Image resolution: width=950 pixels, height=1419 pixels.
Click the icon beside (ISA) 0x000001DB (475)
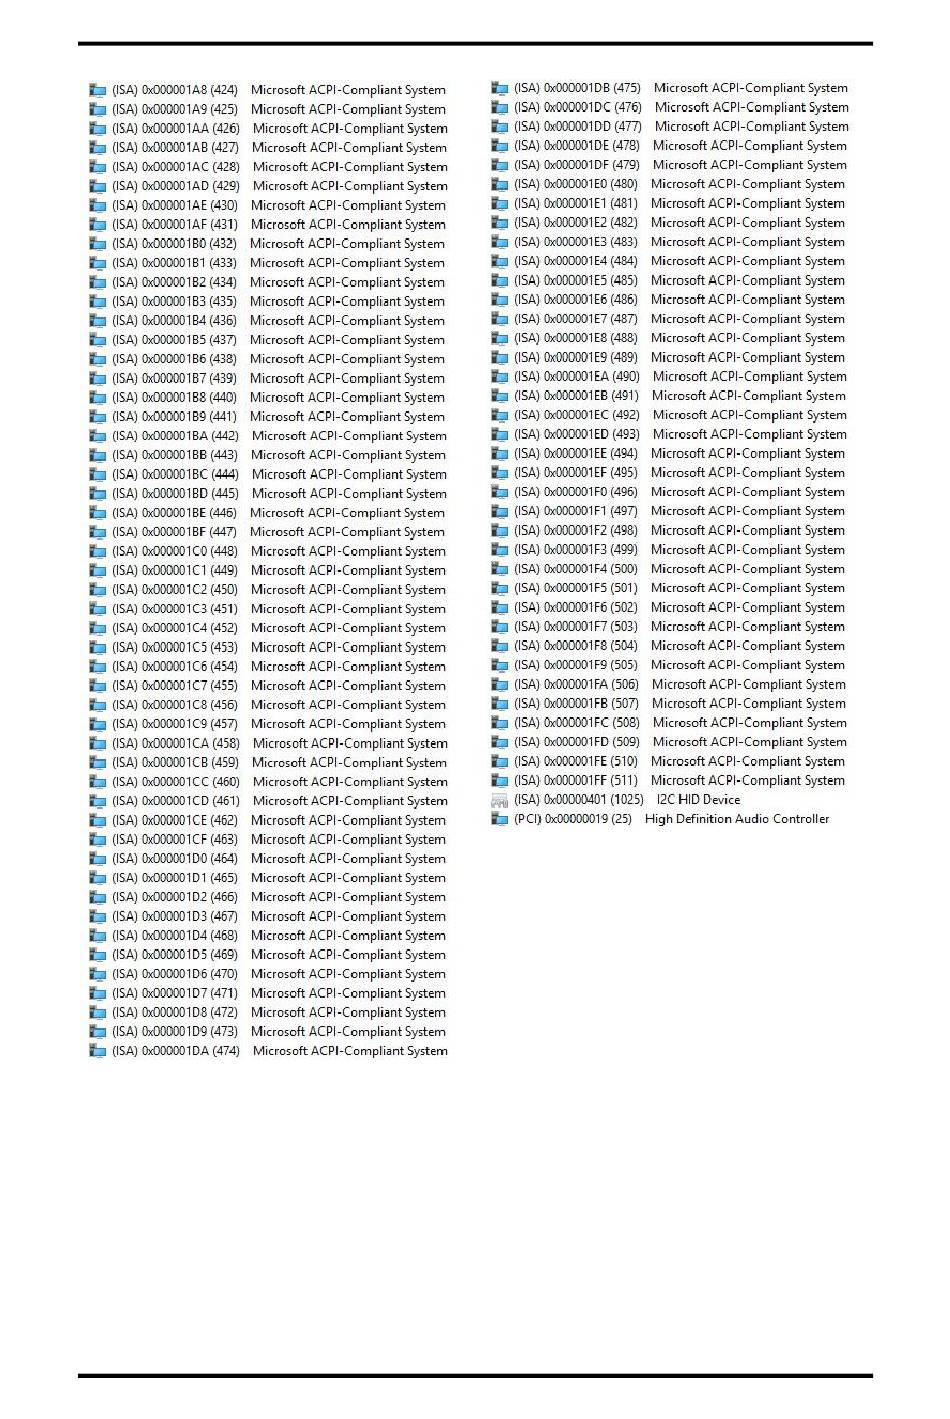click(x=500, y=88)
